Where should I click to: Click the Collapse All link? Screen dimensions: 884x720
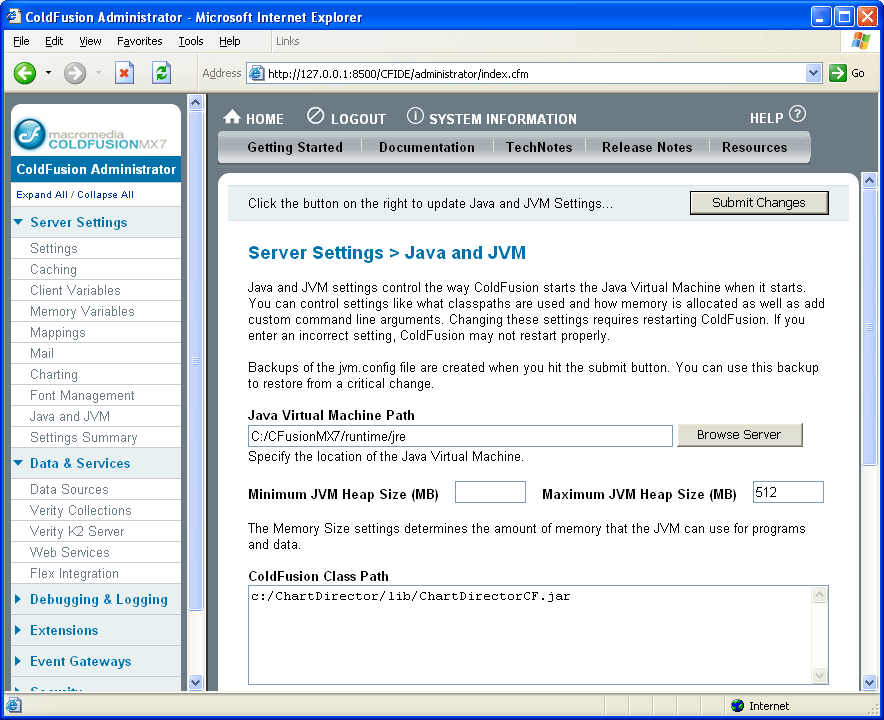[x=105, y=195]
